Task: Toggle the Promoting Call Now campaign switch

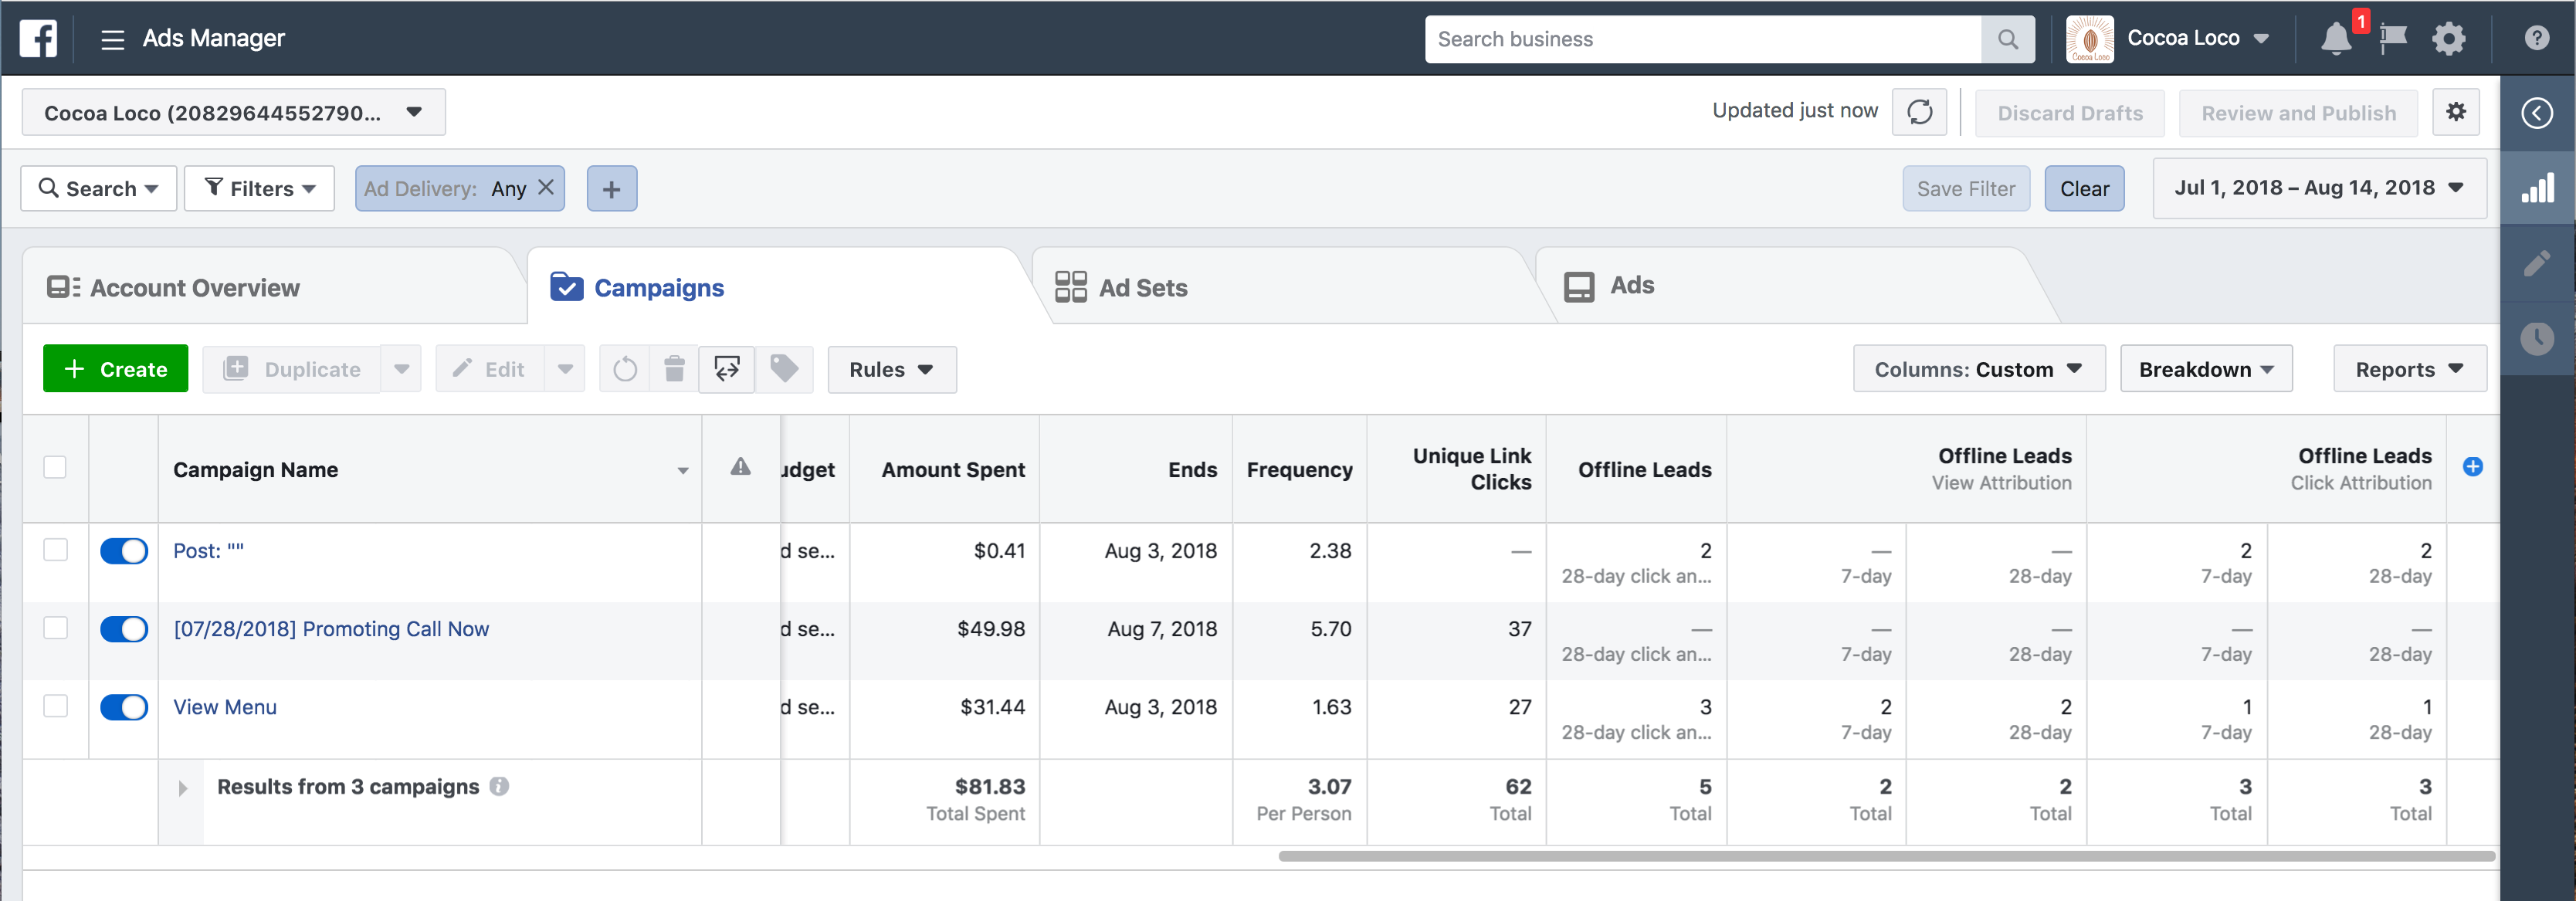Action: (124, 629)
